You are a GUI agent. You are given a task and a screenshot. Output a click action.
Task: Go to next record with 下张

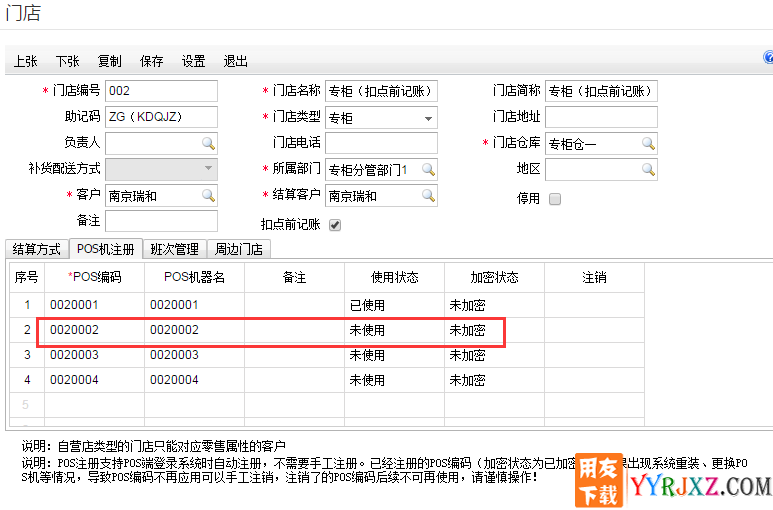point(68,61)
